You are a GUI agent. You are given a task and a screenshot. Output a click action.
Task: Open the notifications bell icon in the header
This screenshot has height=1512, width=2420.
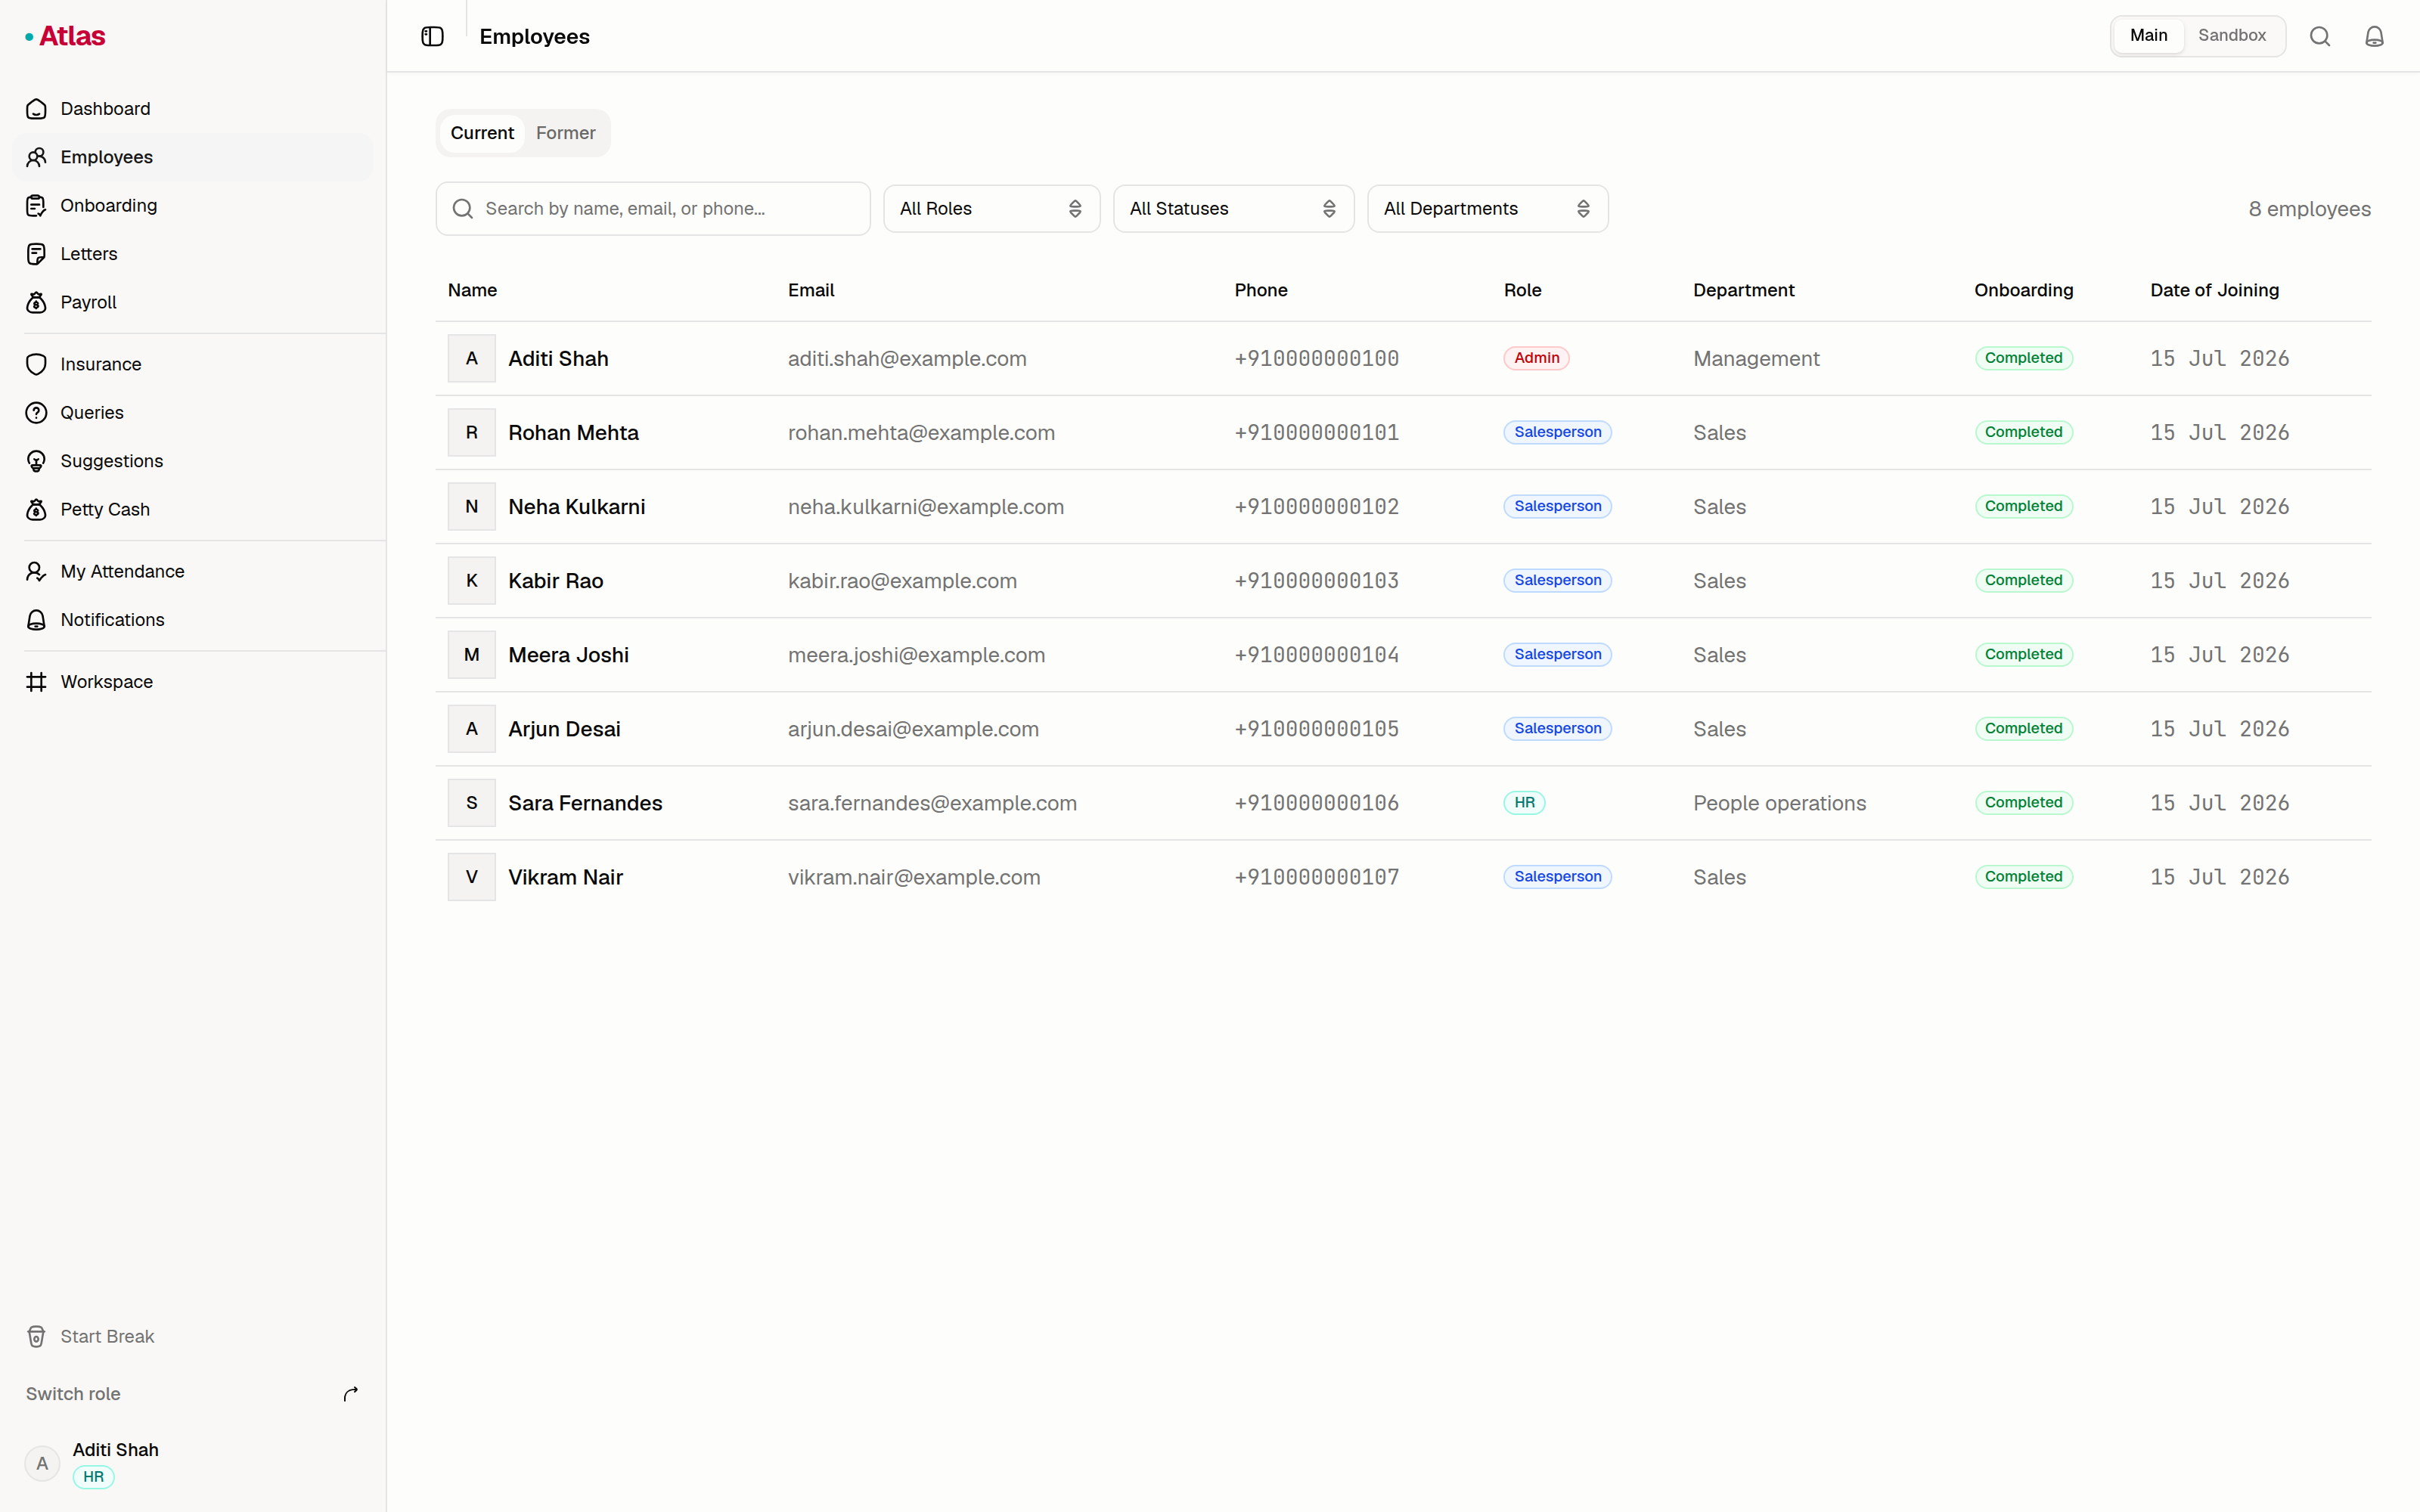point(2374,36)
